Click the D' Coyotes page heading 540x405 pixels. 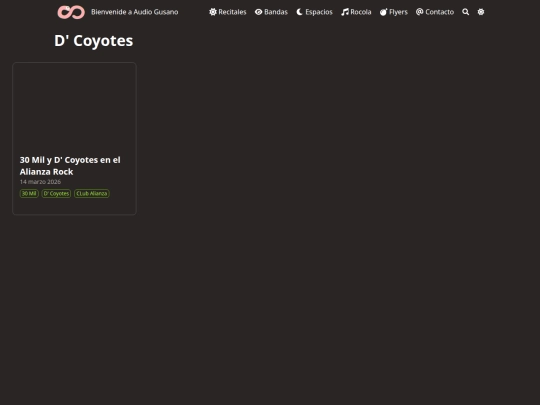point(94,41)
